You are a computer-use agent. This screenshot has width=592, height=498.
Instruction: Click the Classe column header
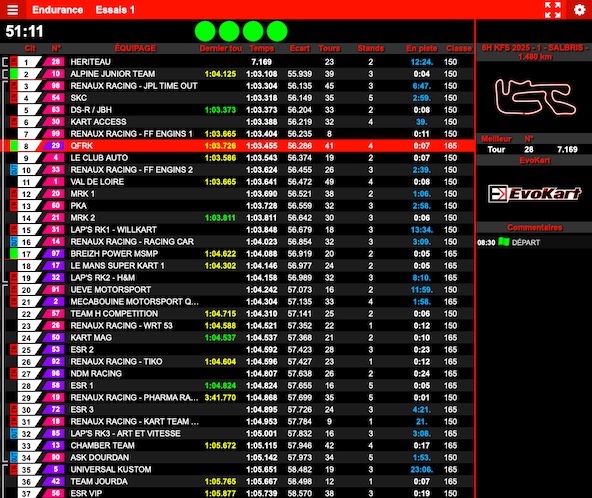tap(459, 48)
